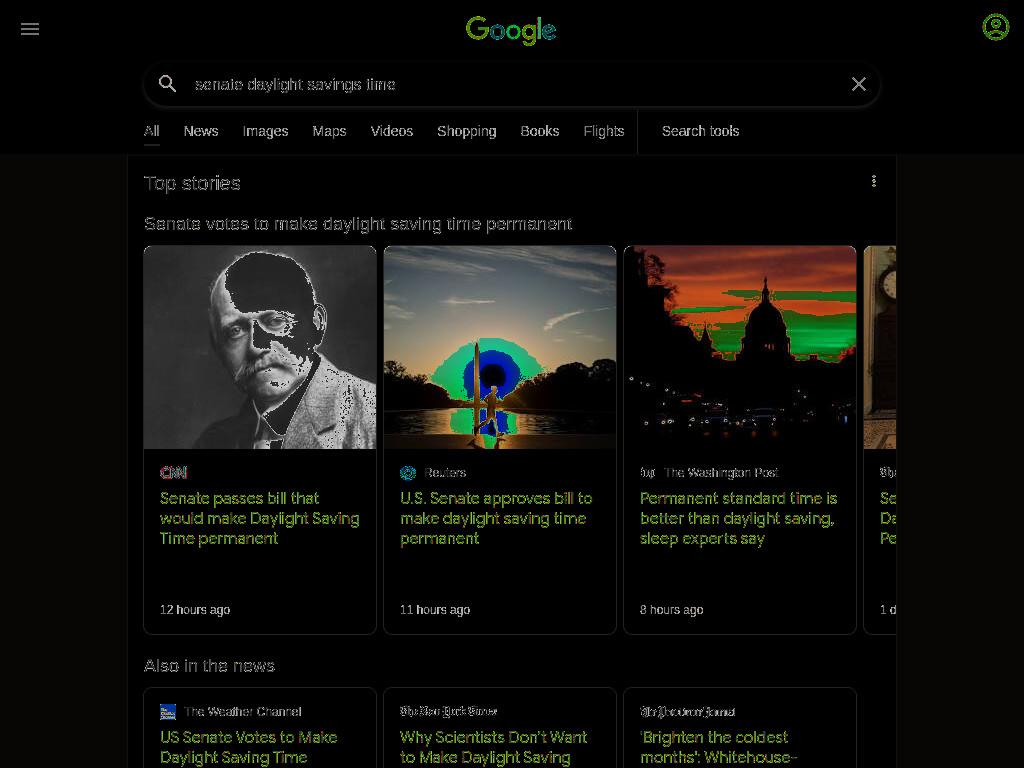
Task: Open Reuters headline U.S. Senate approves bill
Action: click(496, 519)
